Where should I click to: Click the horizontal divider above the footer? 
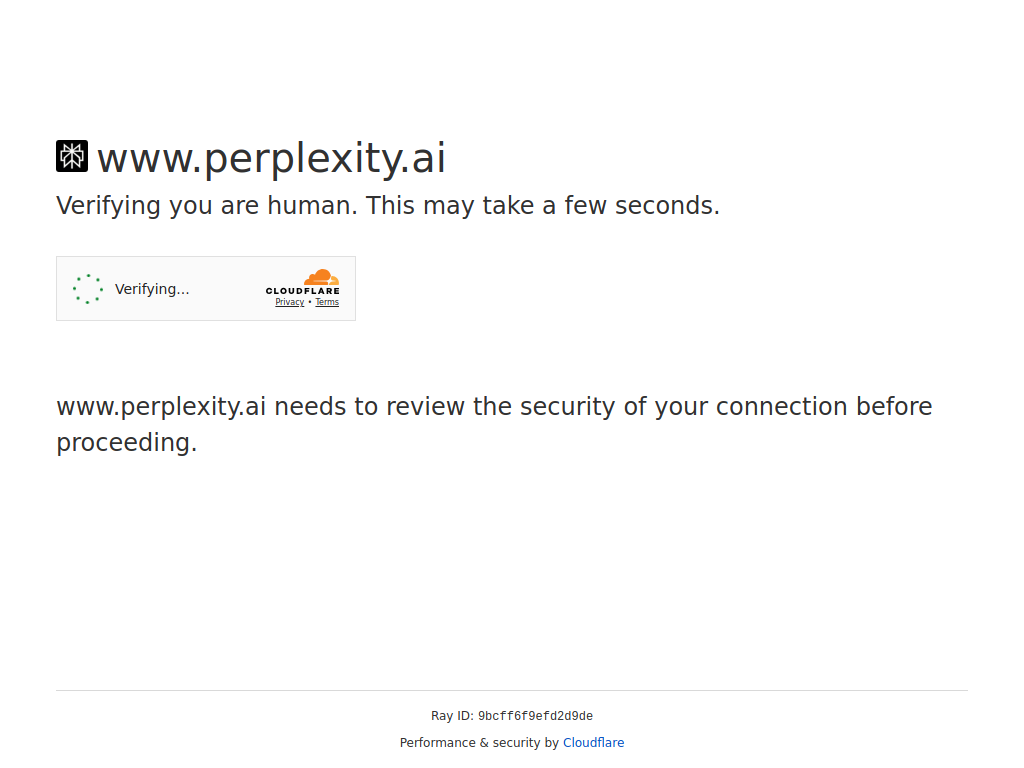pyautogui.click(x=512, y=690)
